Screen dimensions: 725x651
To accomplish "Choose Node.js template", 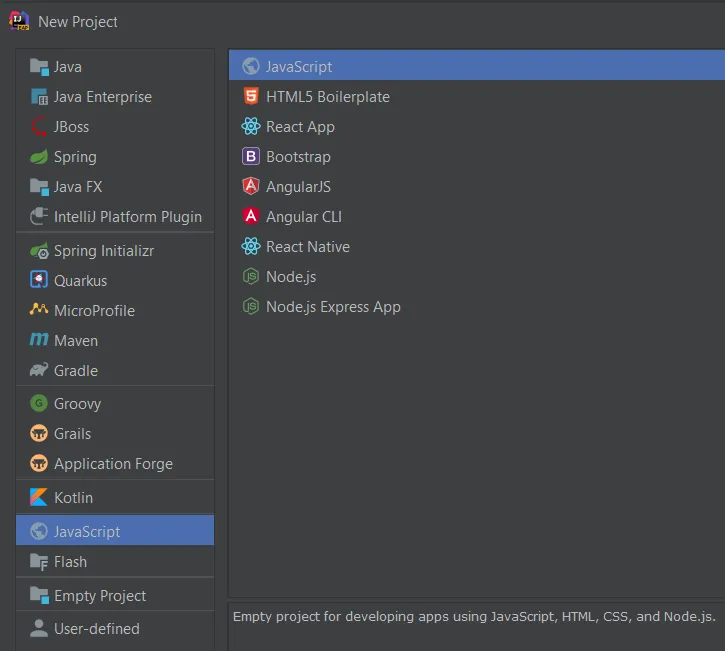I will (477, 276).
